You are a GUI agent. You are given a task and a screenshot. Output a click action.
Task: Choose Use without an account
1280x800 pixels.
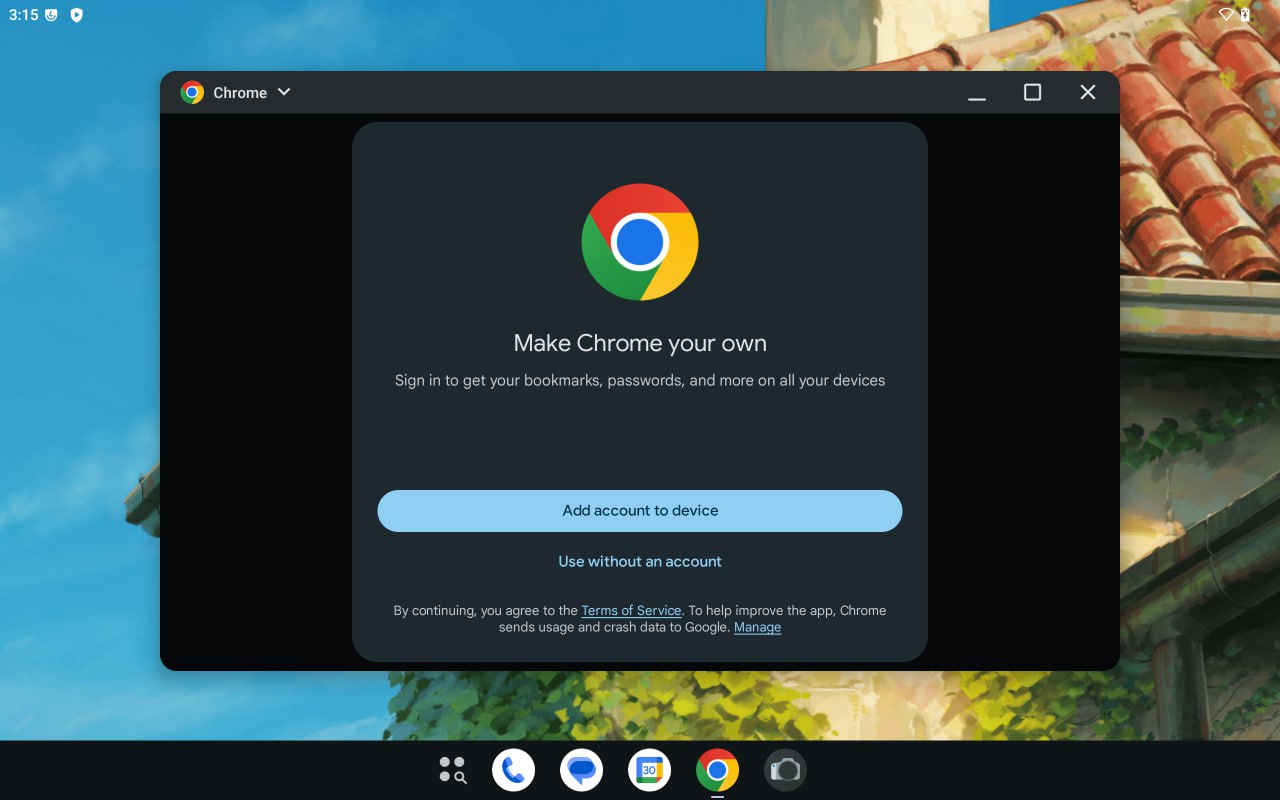tap(640, 561)
